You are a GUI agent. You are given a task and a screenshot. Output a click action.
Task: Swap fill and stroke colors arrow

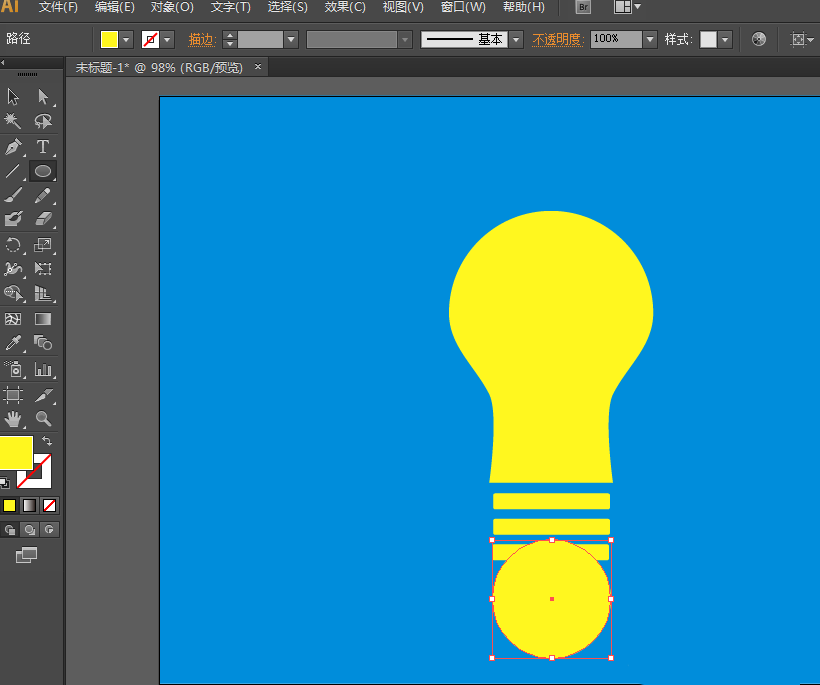(x=47, y=441)
